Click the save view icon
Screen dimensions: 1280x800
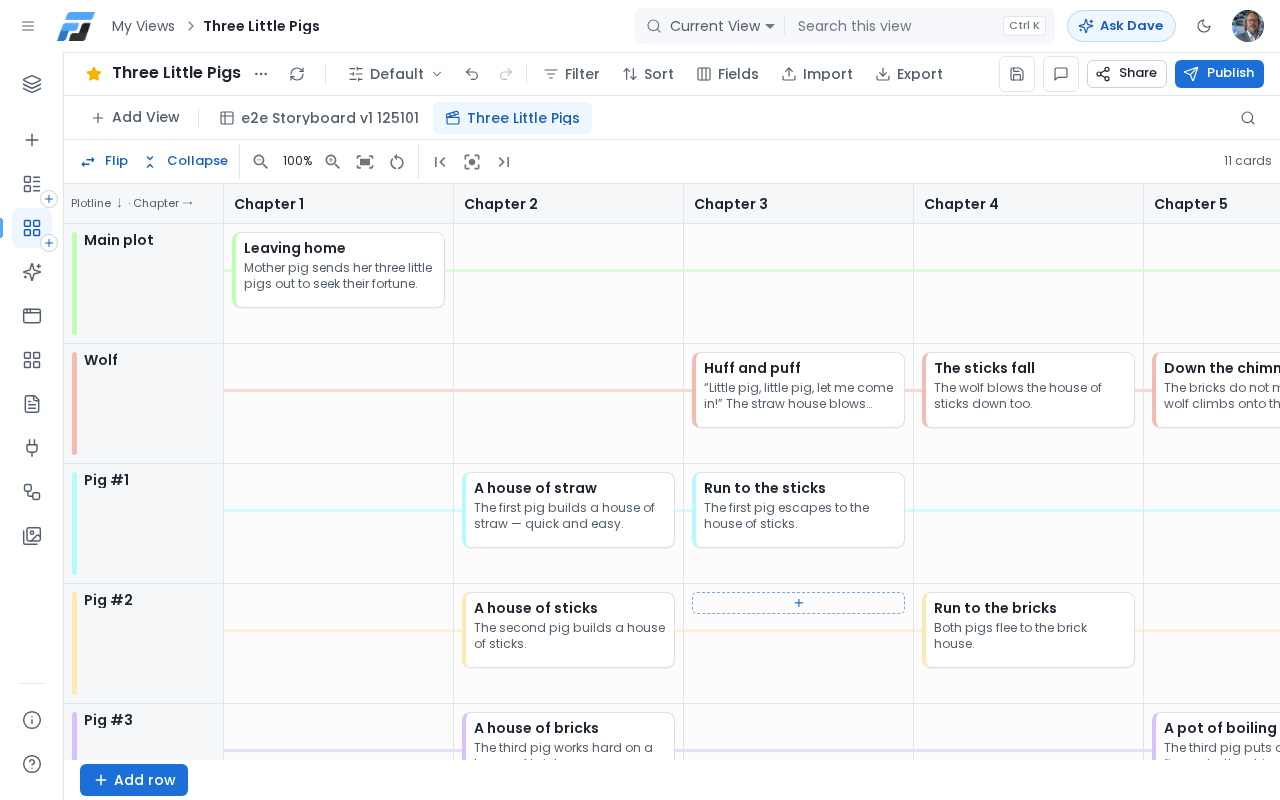(x=1017, y=74)
